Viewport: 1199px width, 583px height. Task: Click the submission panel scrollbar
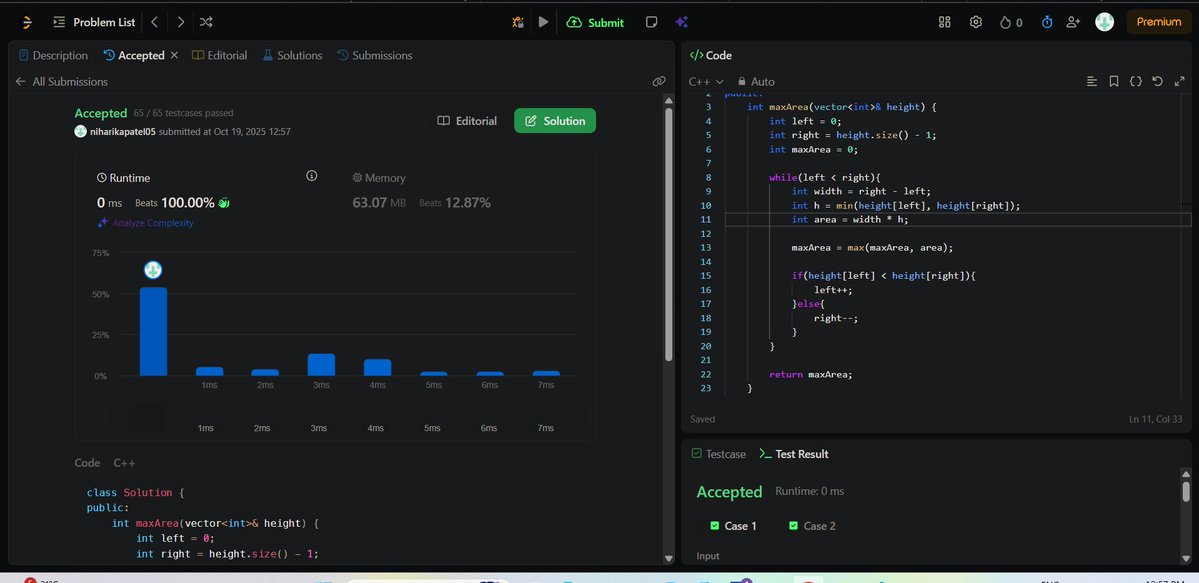(668, 234)
